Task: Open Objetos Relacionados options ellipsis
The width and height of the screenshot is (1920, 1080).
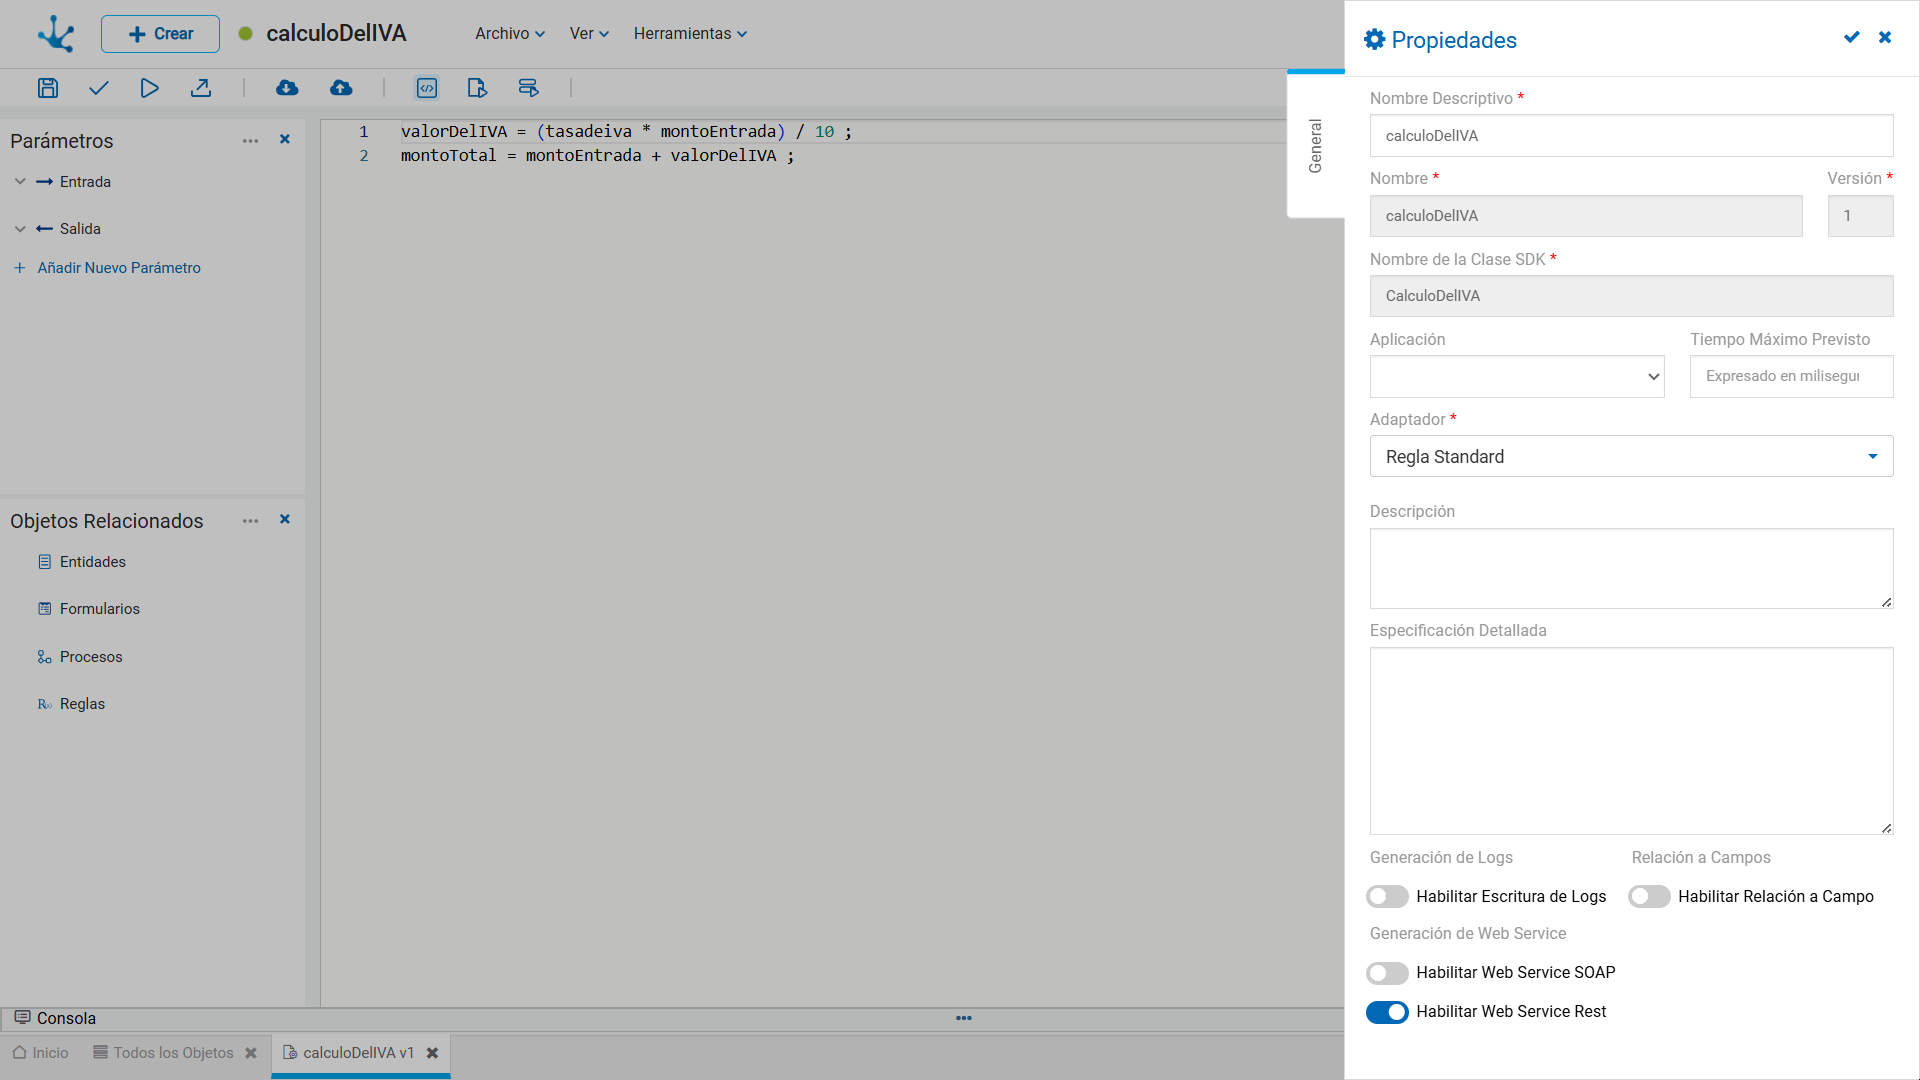Action: tap(250, 521)
